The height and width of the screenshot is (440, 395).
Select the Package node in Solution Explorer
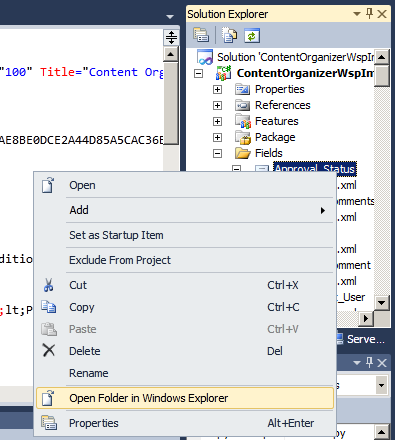pos(275,137)
